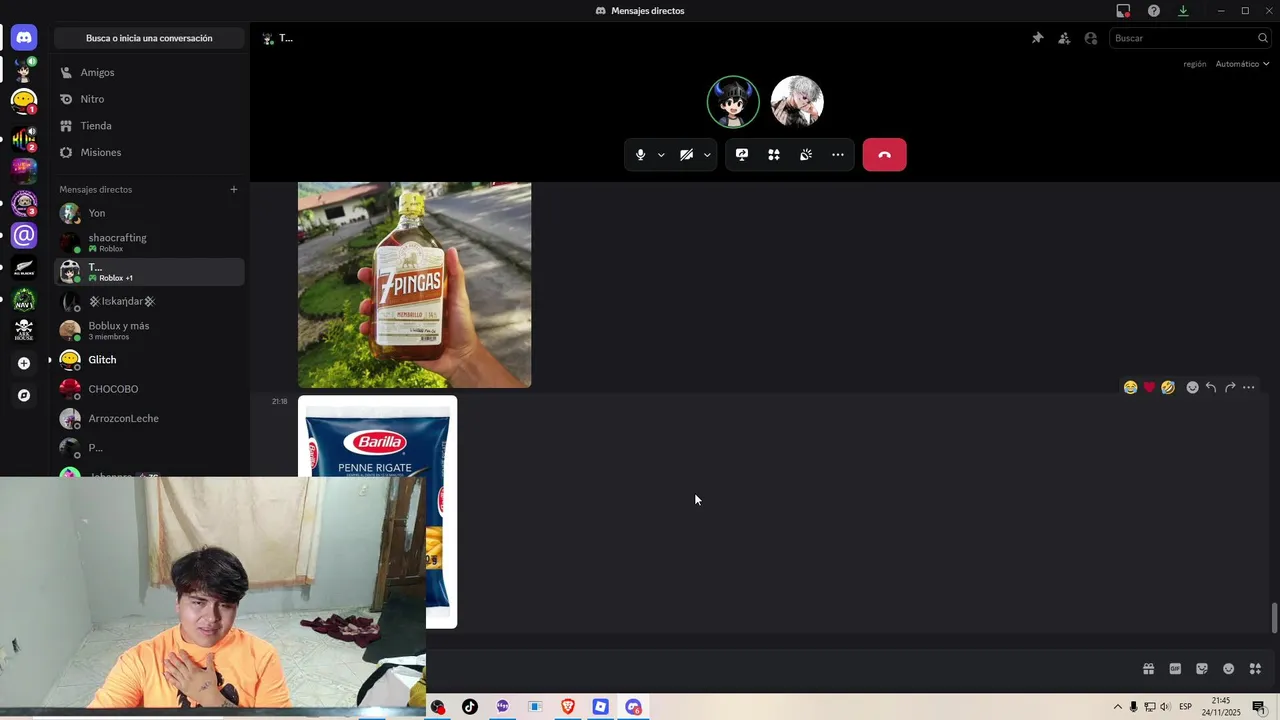Open volume control in system tray
This screenshot has width=1280, height=720.
pos(1165,707)
